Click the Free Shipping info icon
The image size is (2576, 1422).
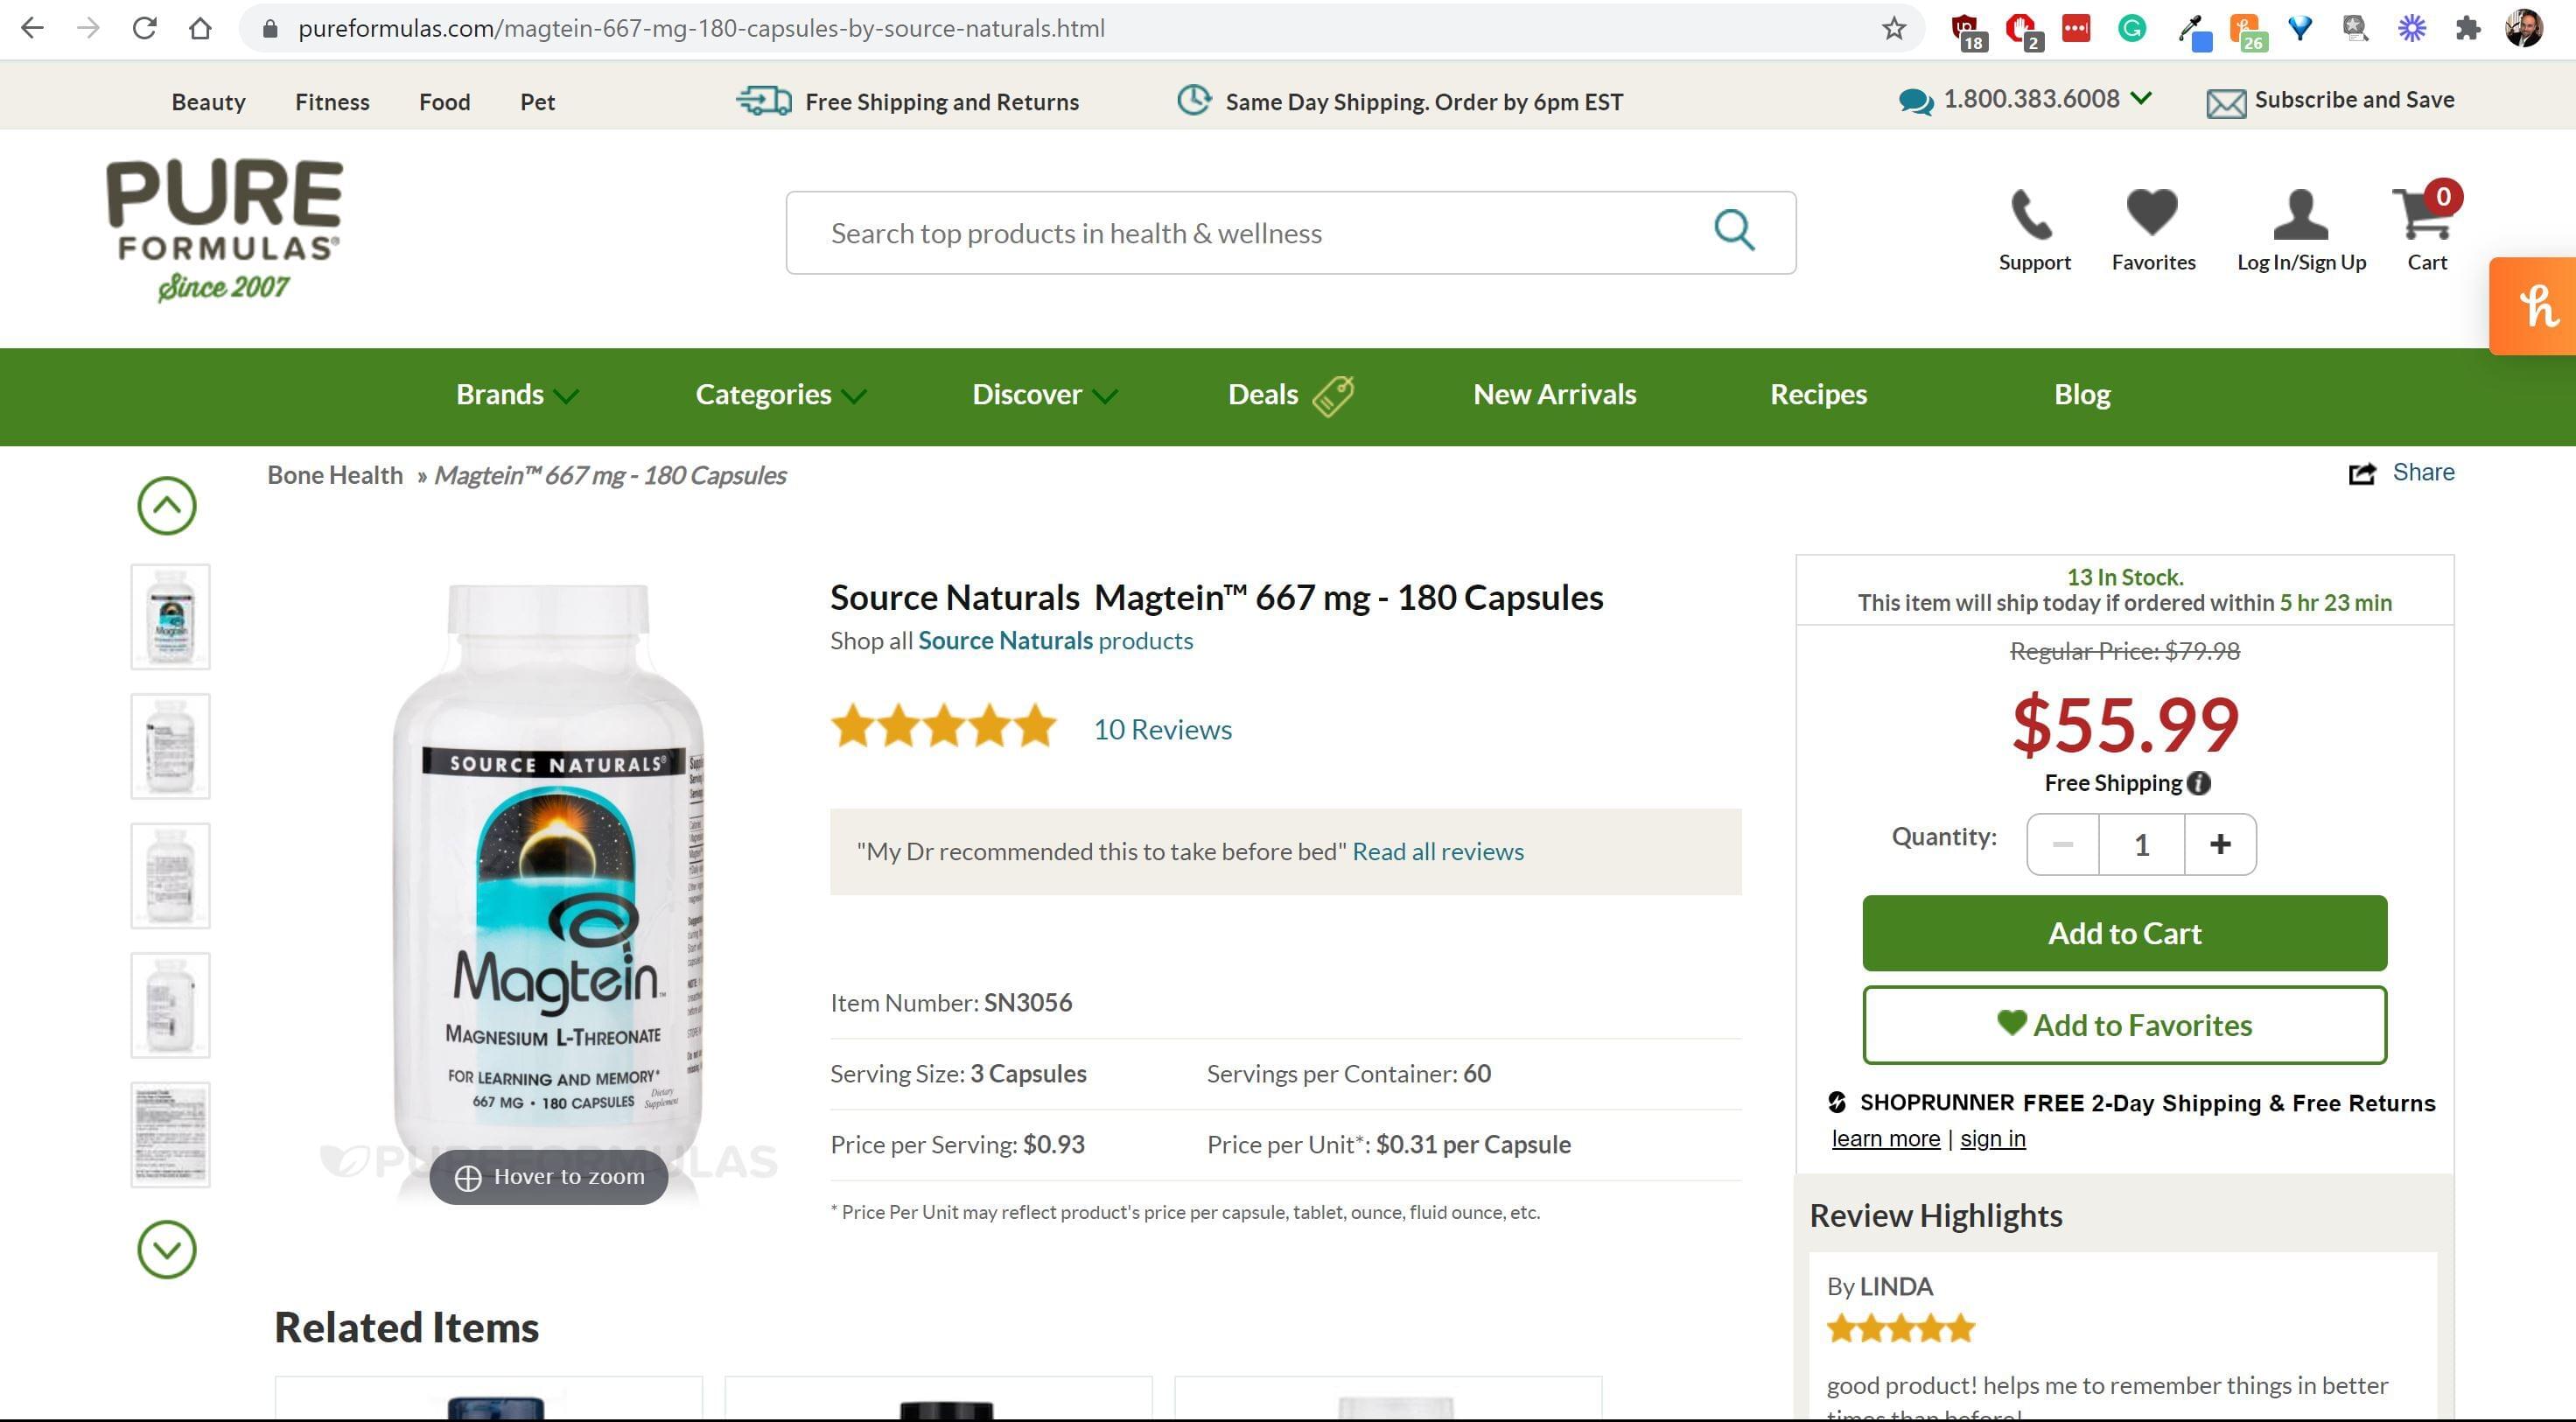click(2198, 783)
